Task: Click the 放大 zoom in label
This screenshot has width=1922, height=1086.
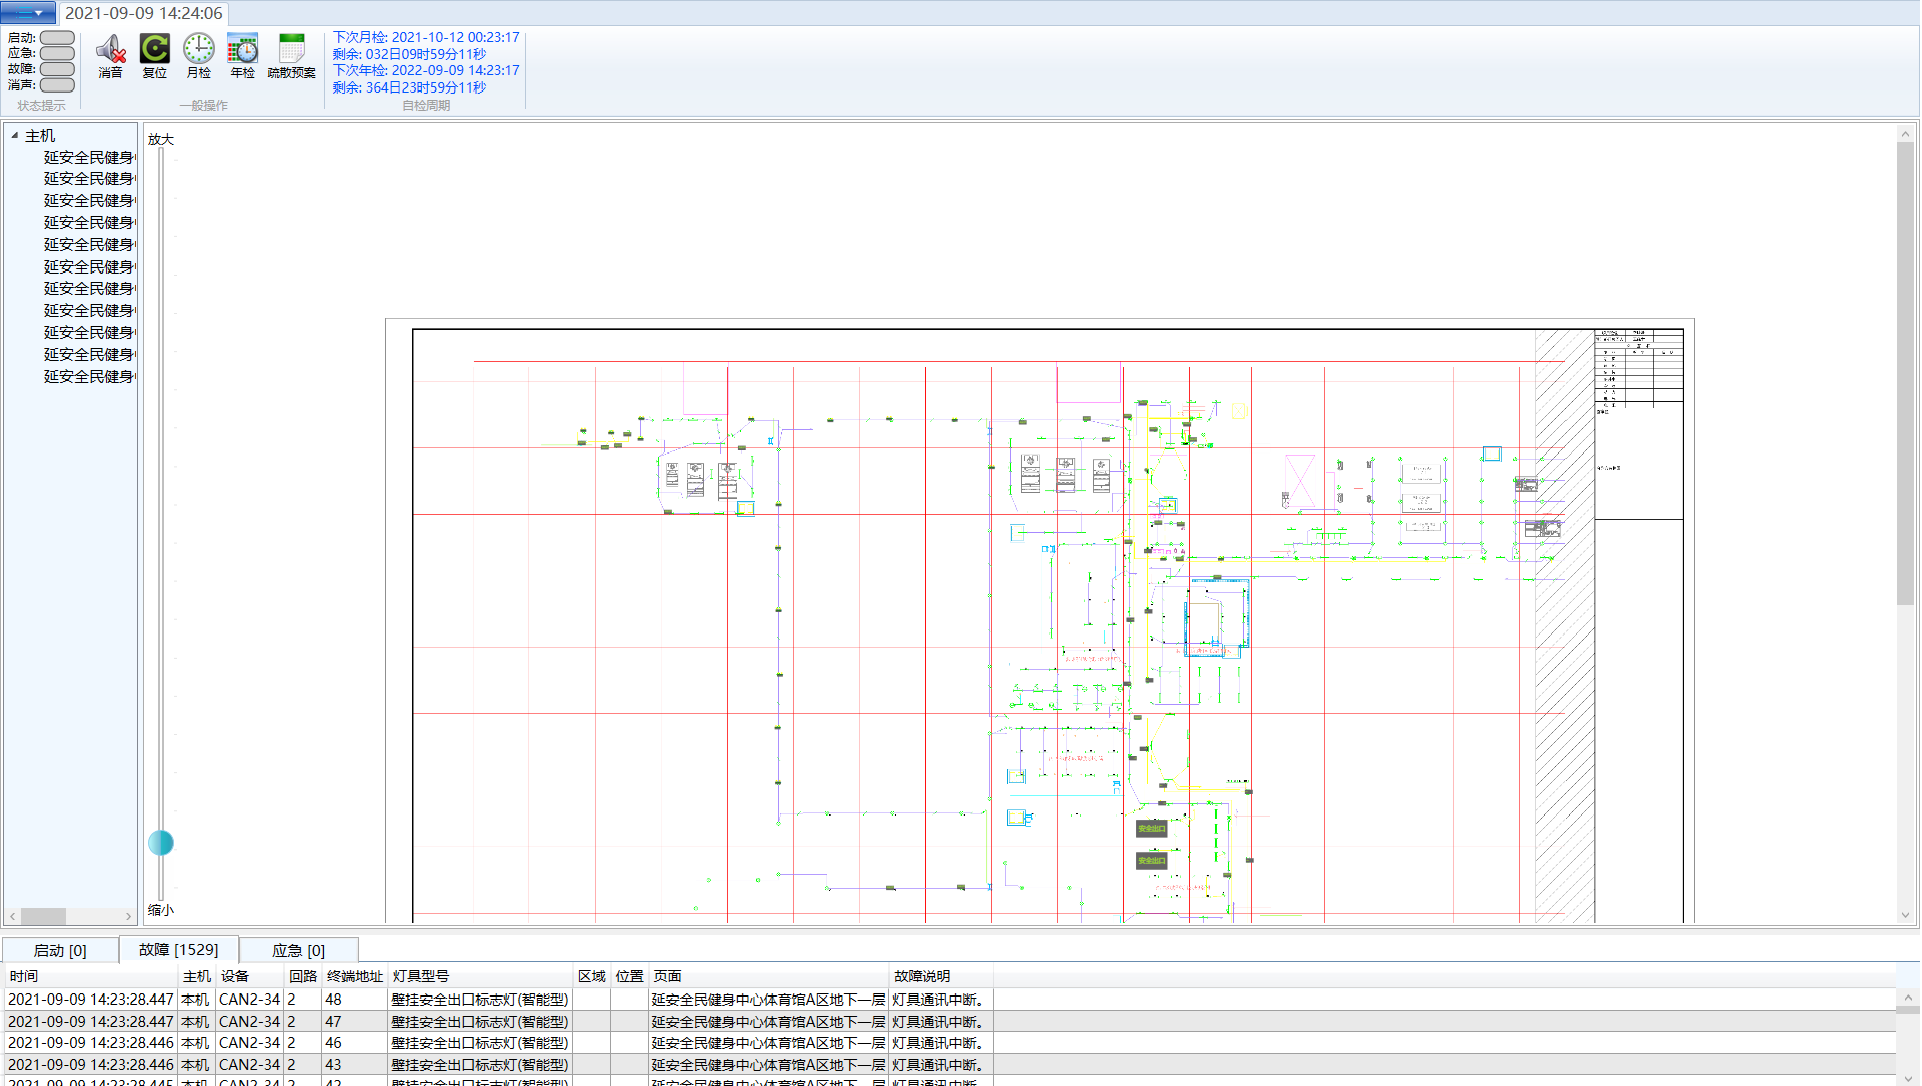Action: point(160,140)
